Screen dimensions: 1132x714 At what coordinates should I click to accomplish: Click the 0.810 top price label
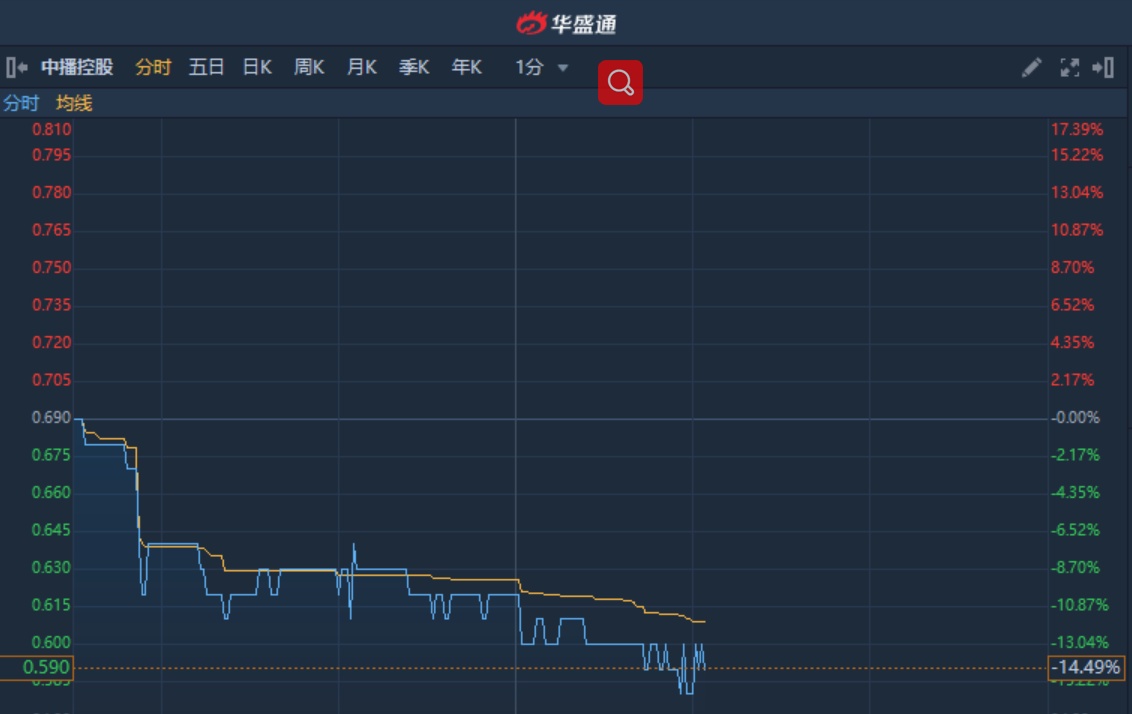(51, 130)
